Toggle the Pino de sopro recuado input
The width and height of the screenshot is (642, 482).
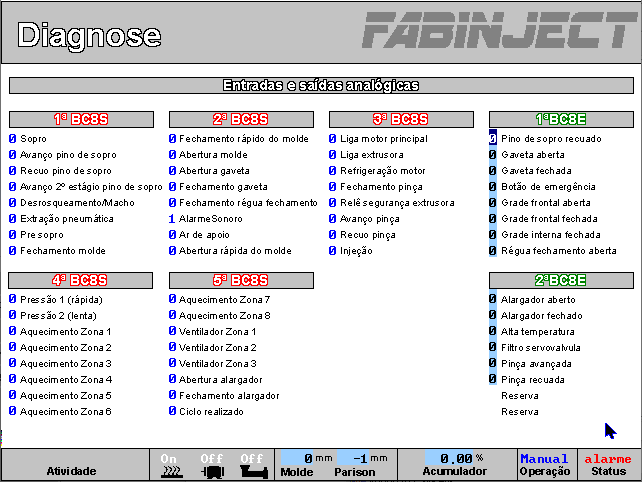(493, 139)
